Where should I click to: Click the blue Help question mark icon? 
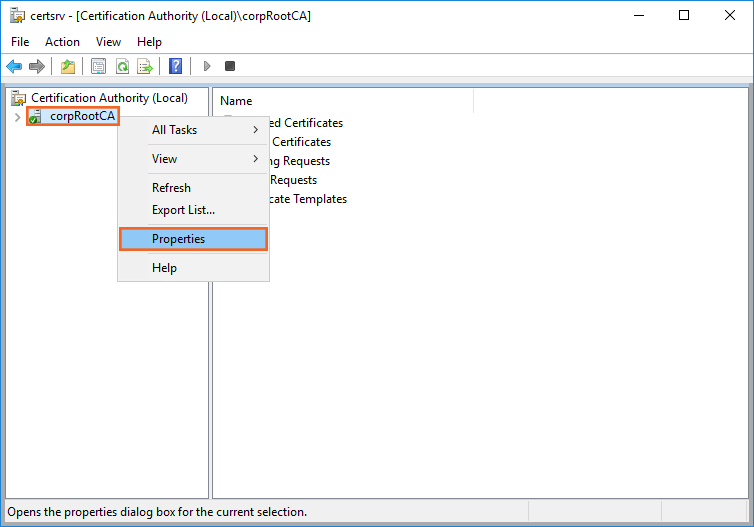176,67
